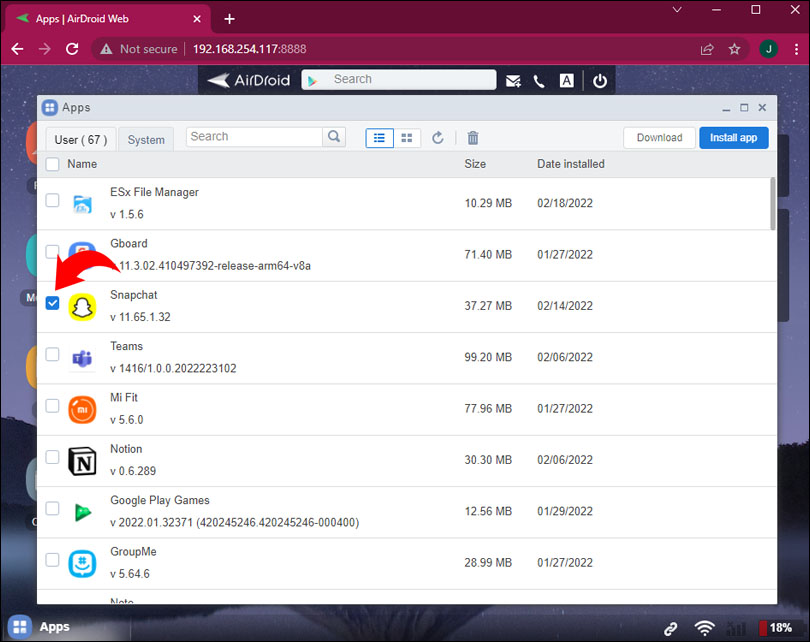Click the power sign-out icon in AirDroid bar
810x642 pixels.
tap(599, 81)
